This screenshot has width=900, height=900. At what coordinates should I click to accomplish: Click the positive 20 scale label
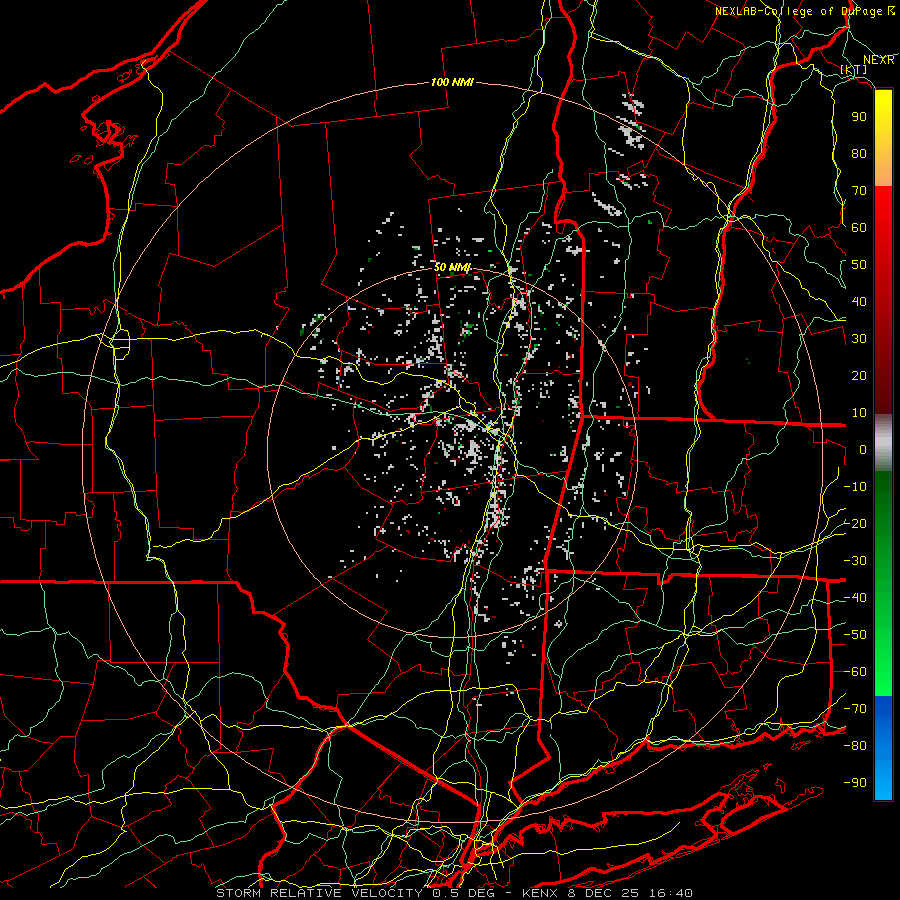(x=859, y=375)
